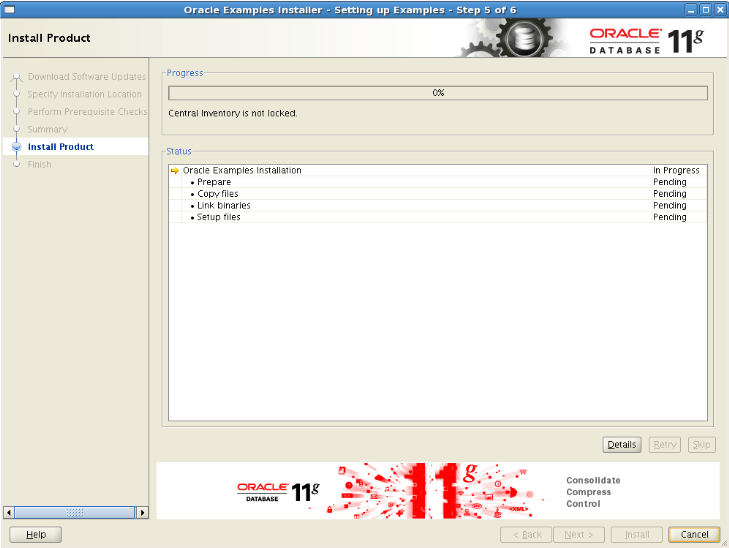Maximize the installer window
This screenshot has width=729, height=548.
click(706, 9)
